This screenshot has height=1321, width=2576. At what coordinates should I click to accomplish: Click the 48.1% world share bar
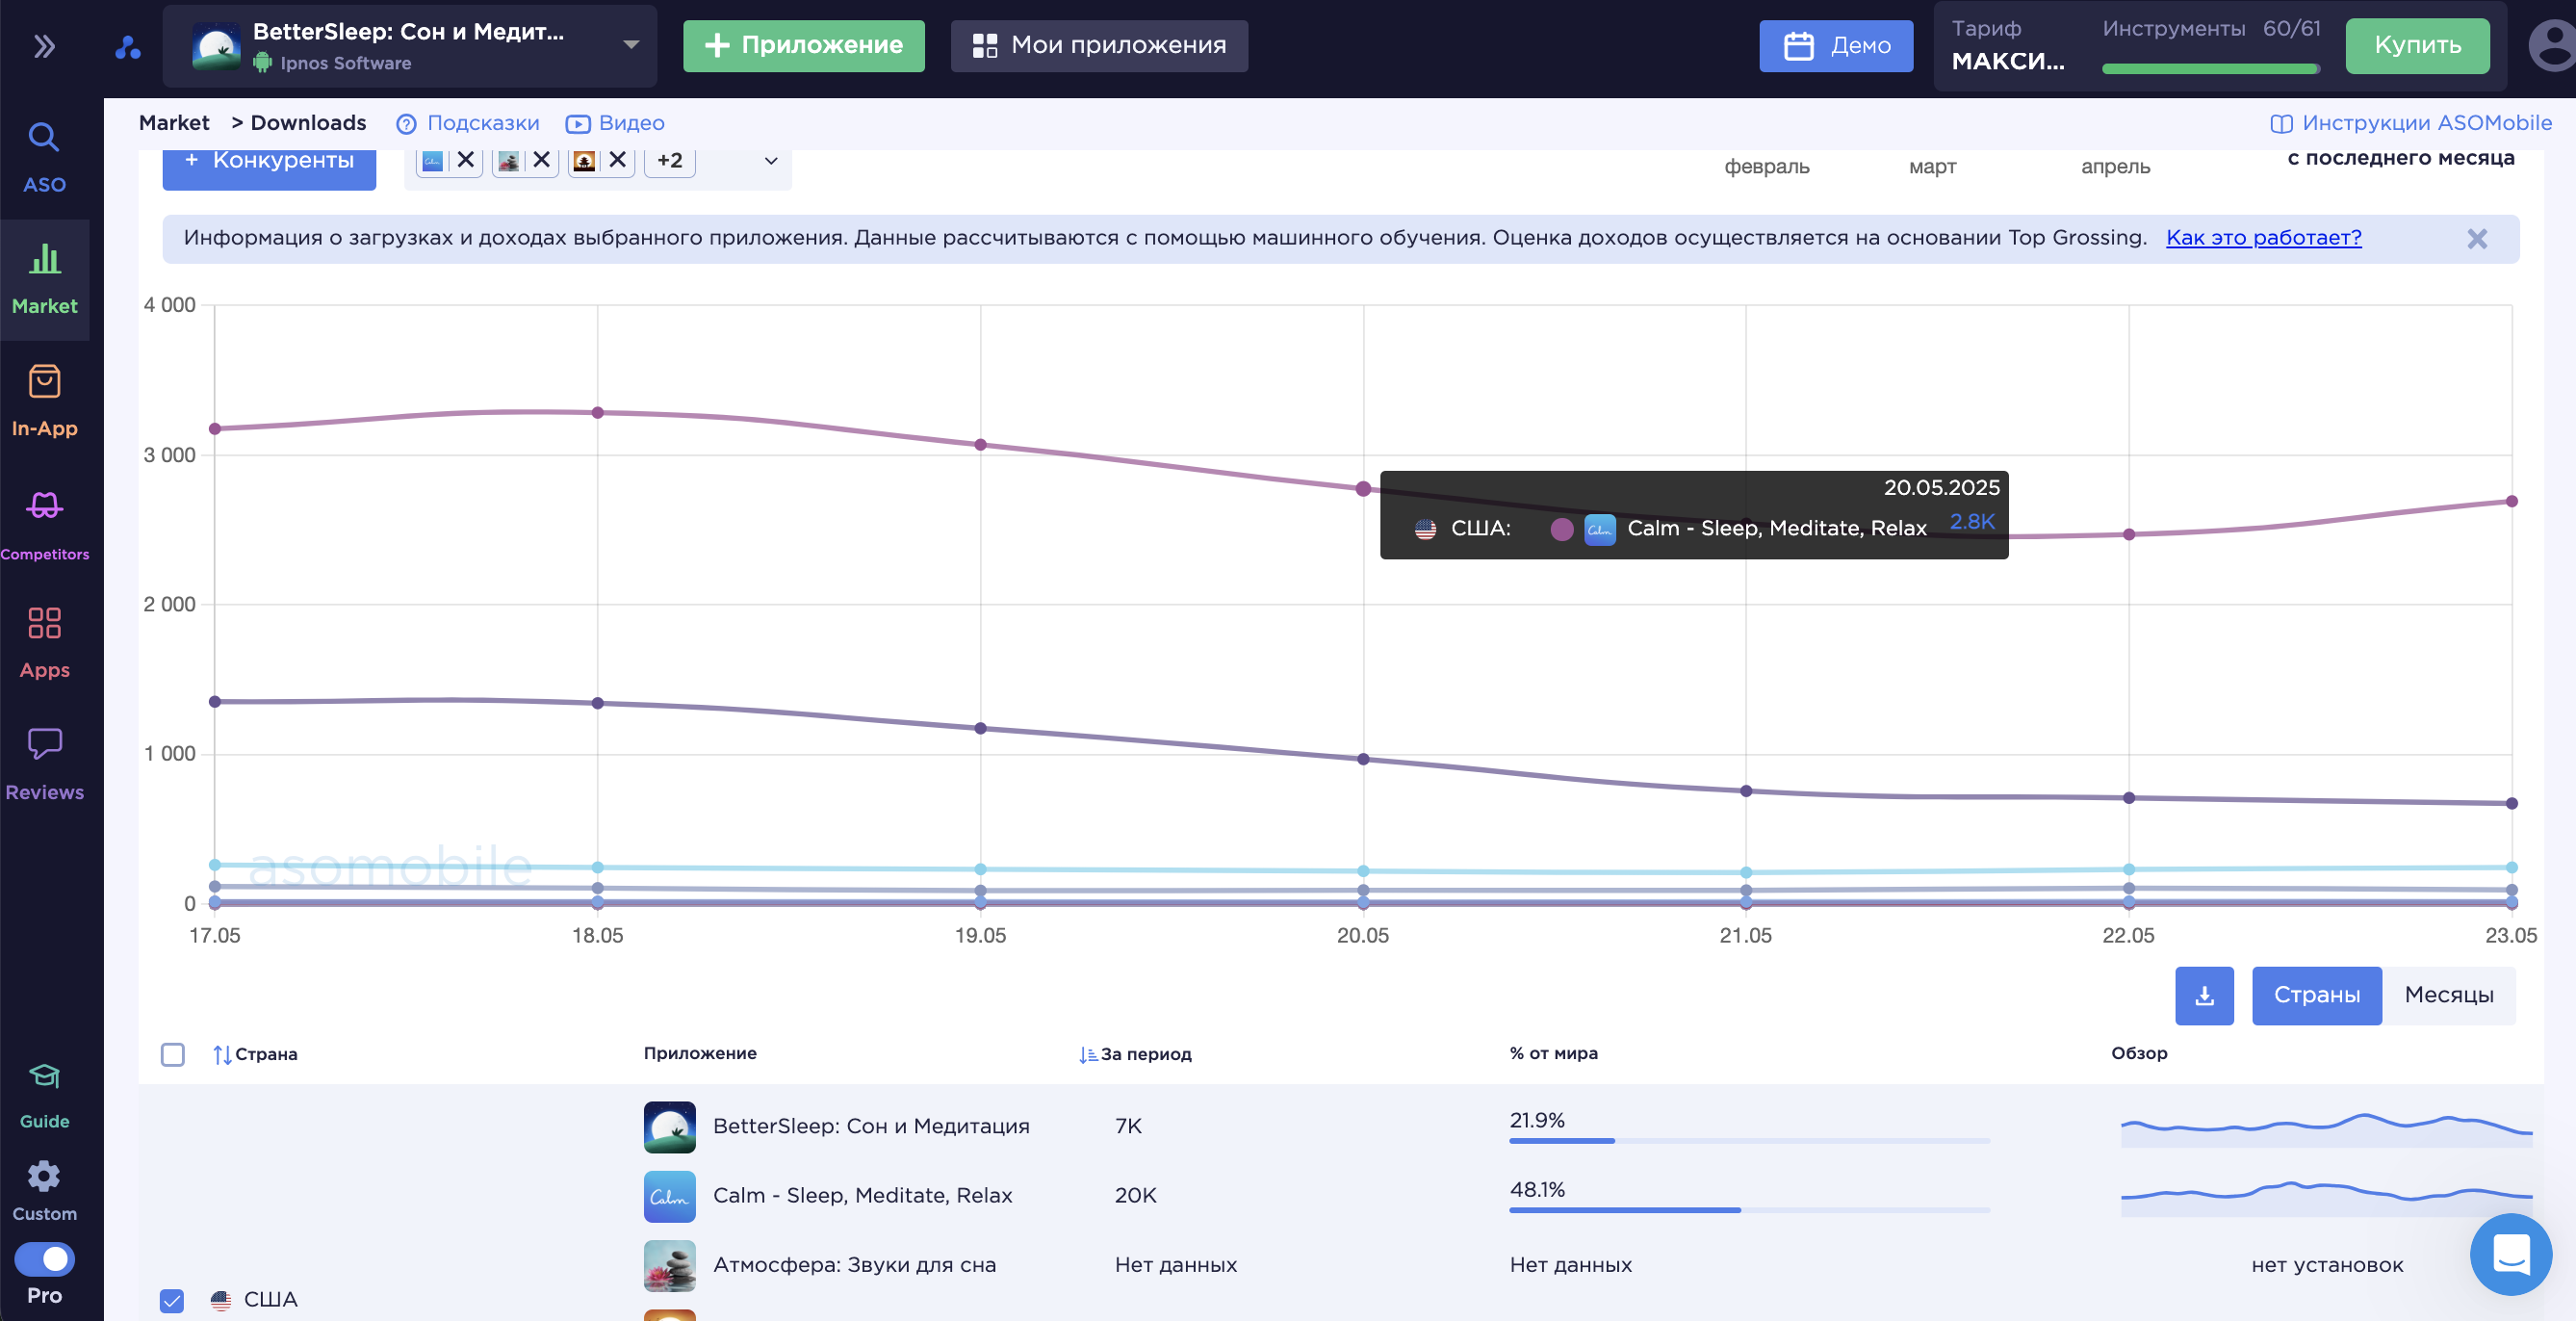click(1749, 1211)
